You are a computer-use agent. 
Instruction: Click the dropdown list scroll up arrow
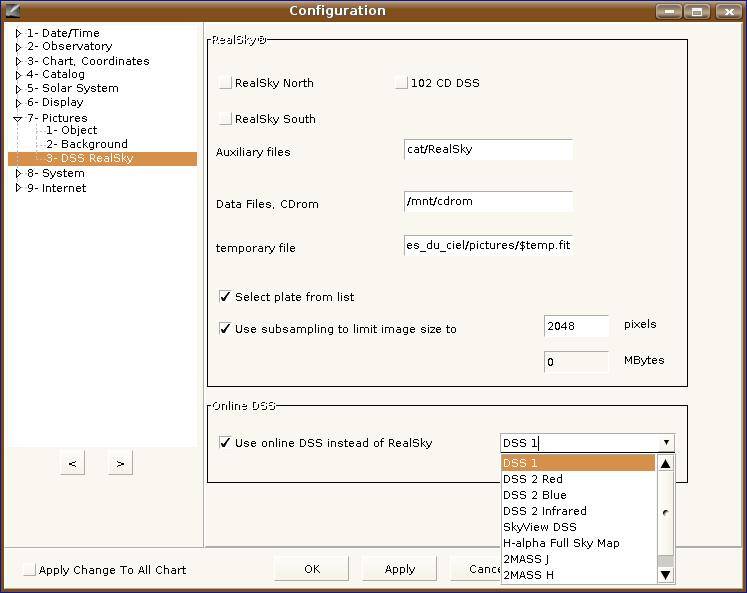pos(666,463)
